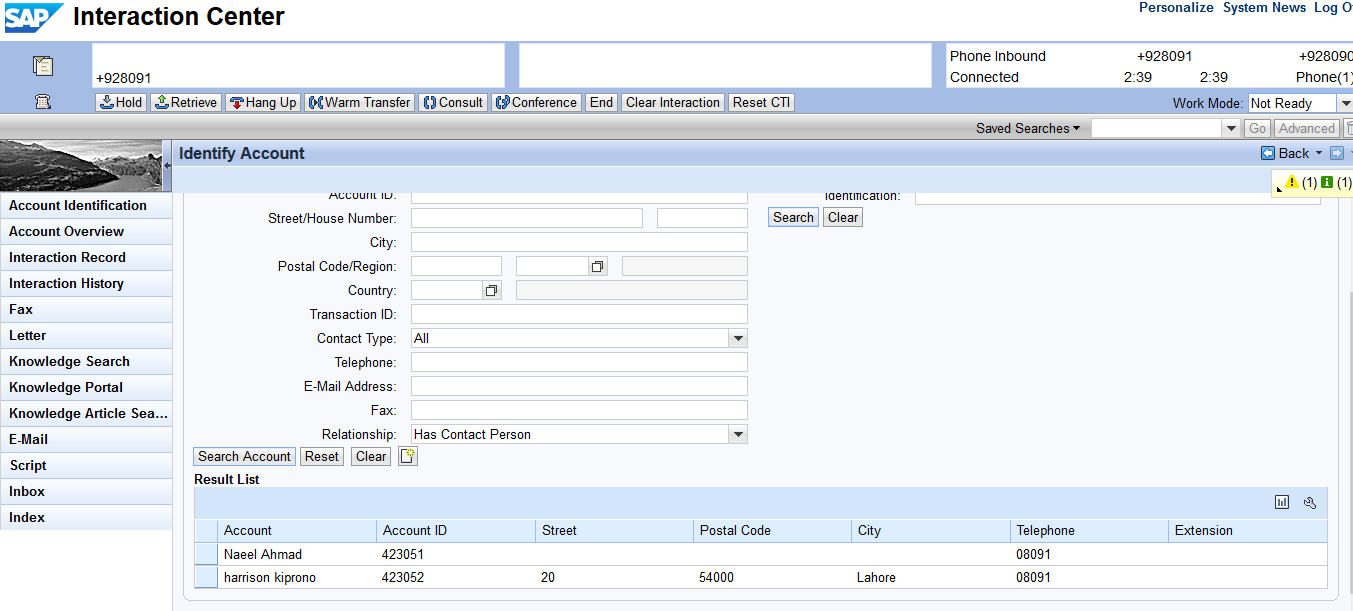Go to Interaction History in sidebar

(66, 284)
